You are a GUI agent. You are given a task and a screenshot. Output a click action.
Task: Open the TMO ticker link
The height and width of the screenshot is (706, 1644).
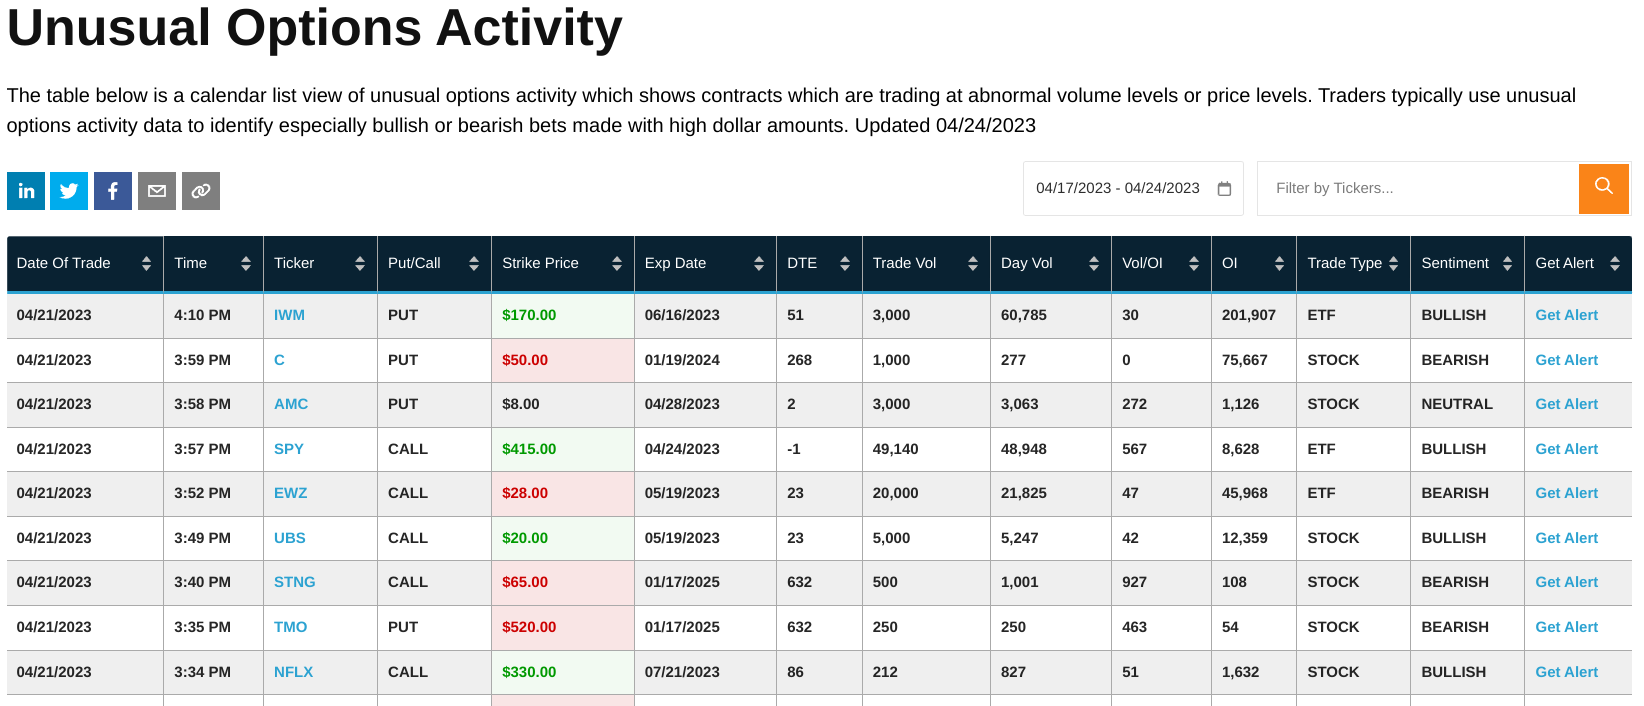(x=291, y=627)
